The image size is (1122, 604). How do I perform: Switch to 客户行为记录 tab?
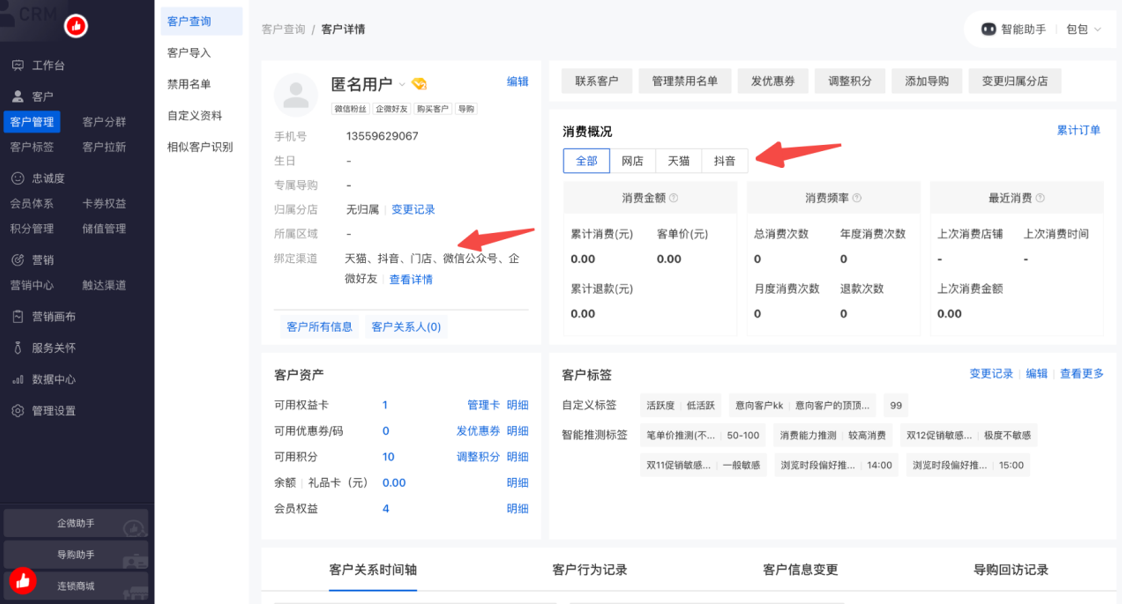pyautogui.click(x=589, y=570)
